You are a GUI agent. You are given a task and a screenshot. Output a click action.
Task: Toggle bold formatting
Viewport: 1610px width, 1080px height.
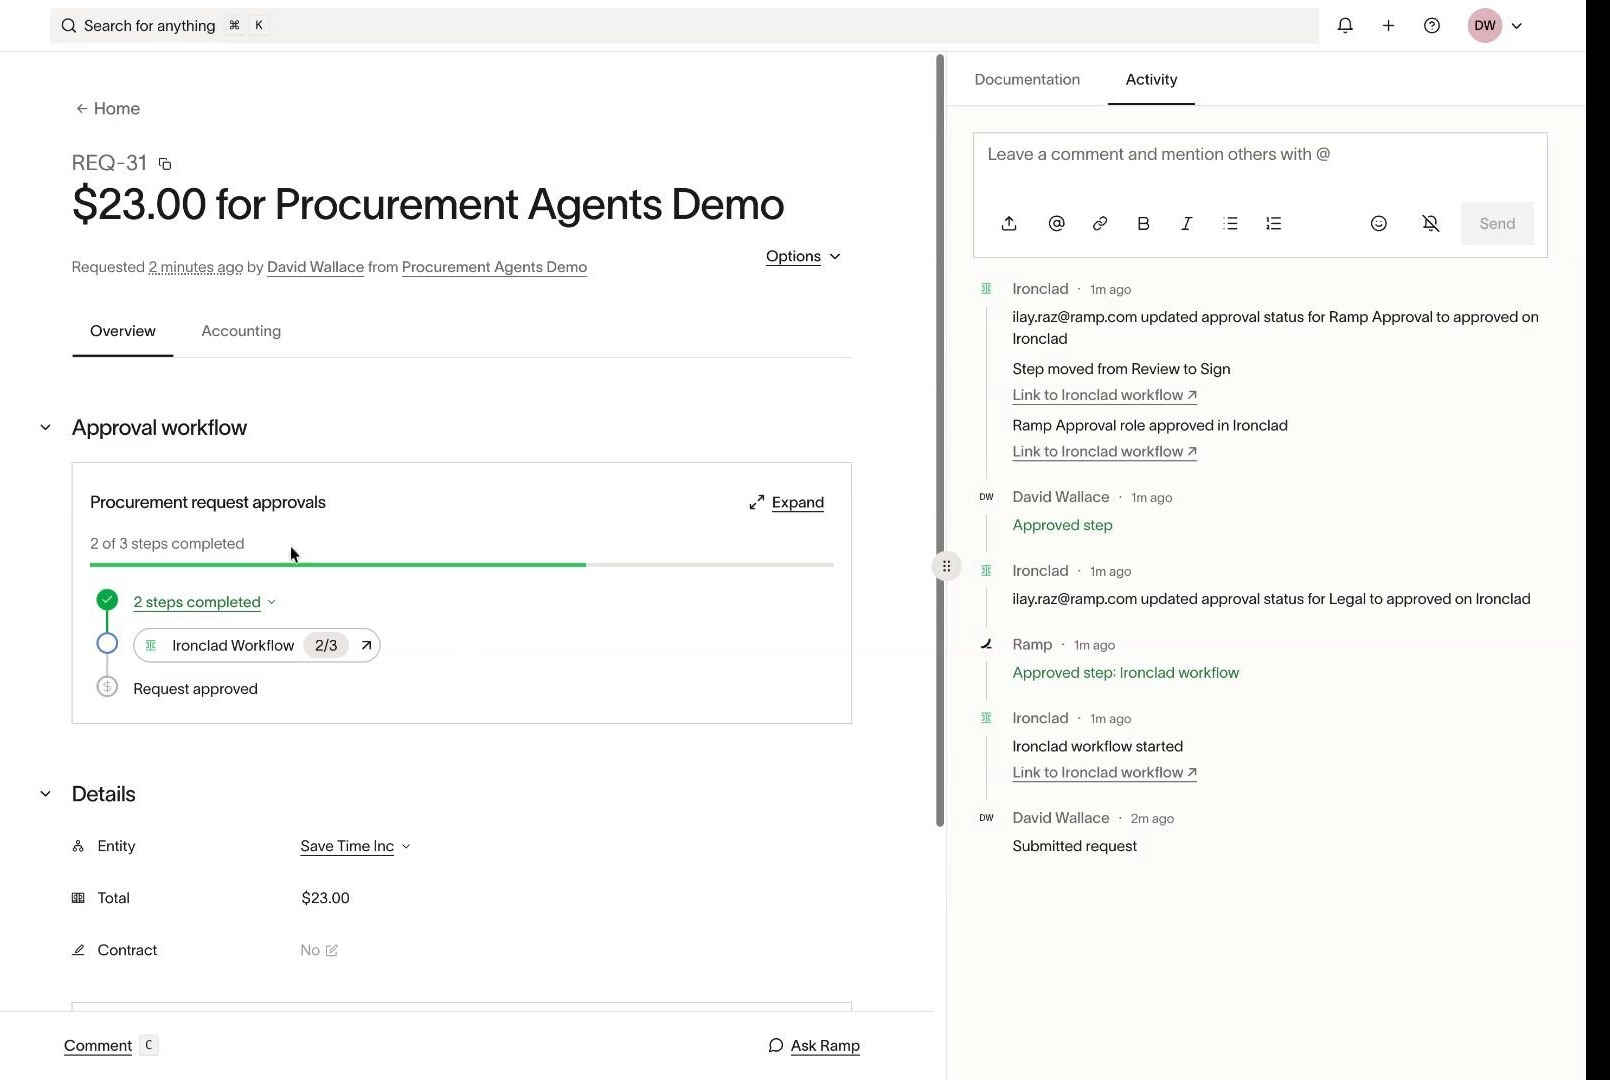[1143, 224]
